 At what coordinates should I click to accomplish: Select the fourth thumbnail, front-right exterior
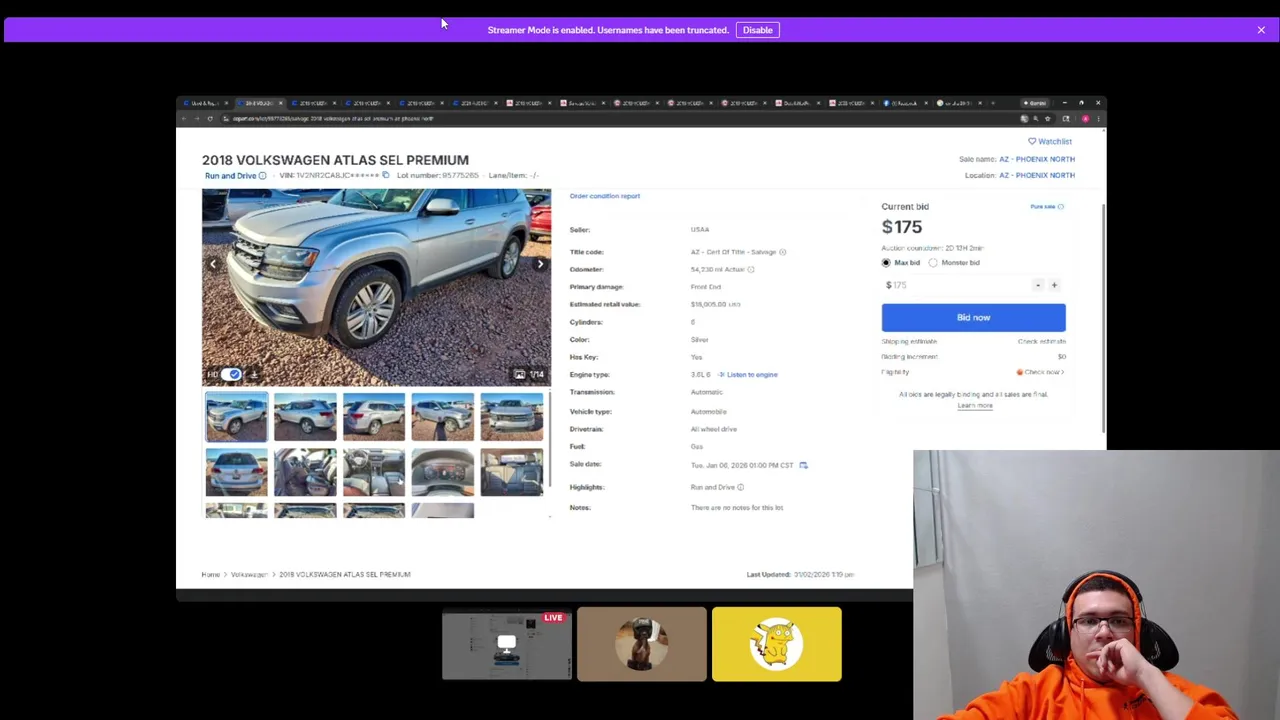click(x=443, y=417)
